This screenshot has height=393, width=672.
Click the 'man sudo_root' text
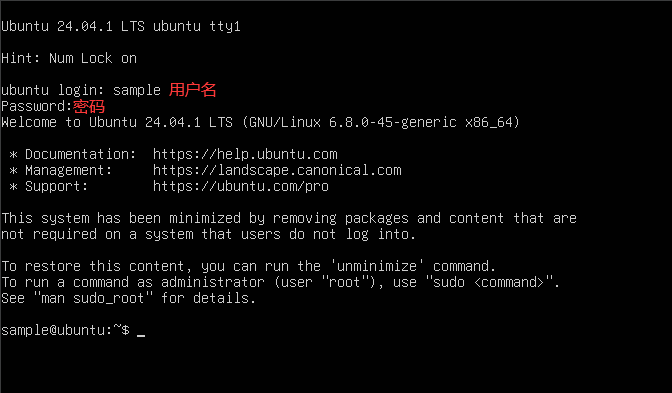(93, 298)
